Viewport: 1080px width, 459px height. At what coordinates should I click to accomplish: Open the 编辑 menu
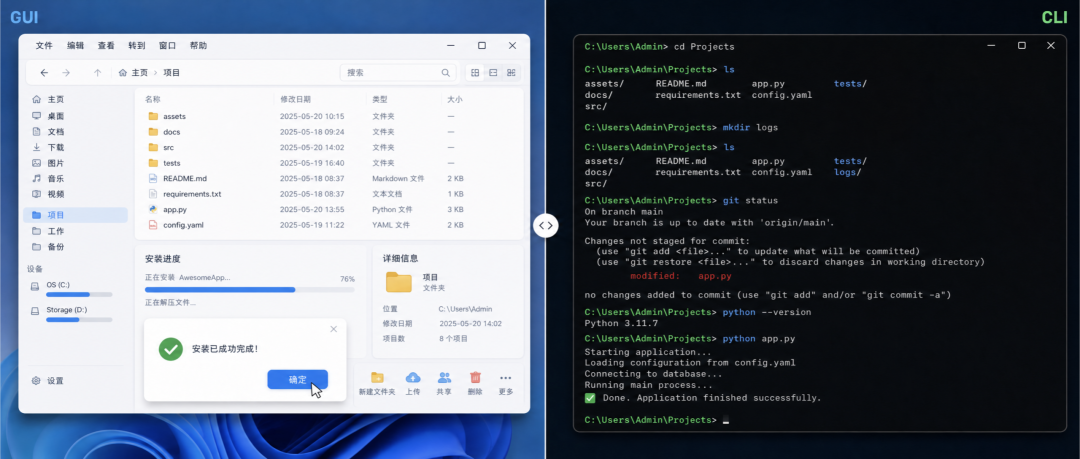75,45
